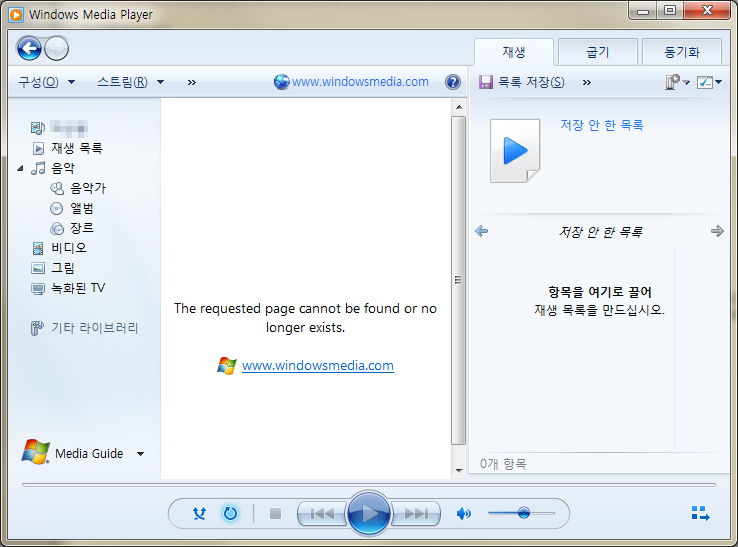Mute the sound with the speaker icon
738x547 pixels.
point(464,514)
